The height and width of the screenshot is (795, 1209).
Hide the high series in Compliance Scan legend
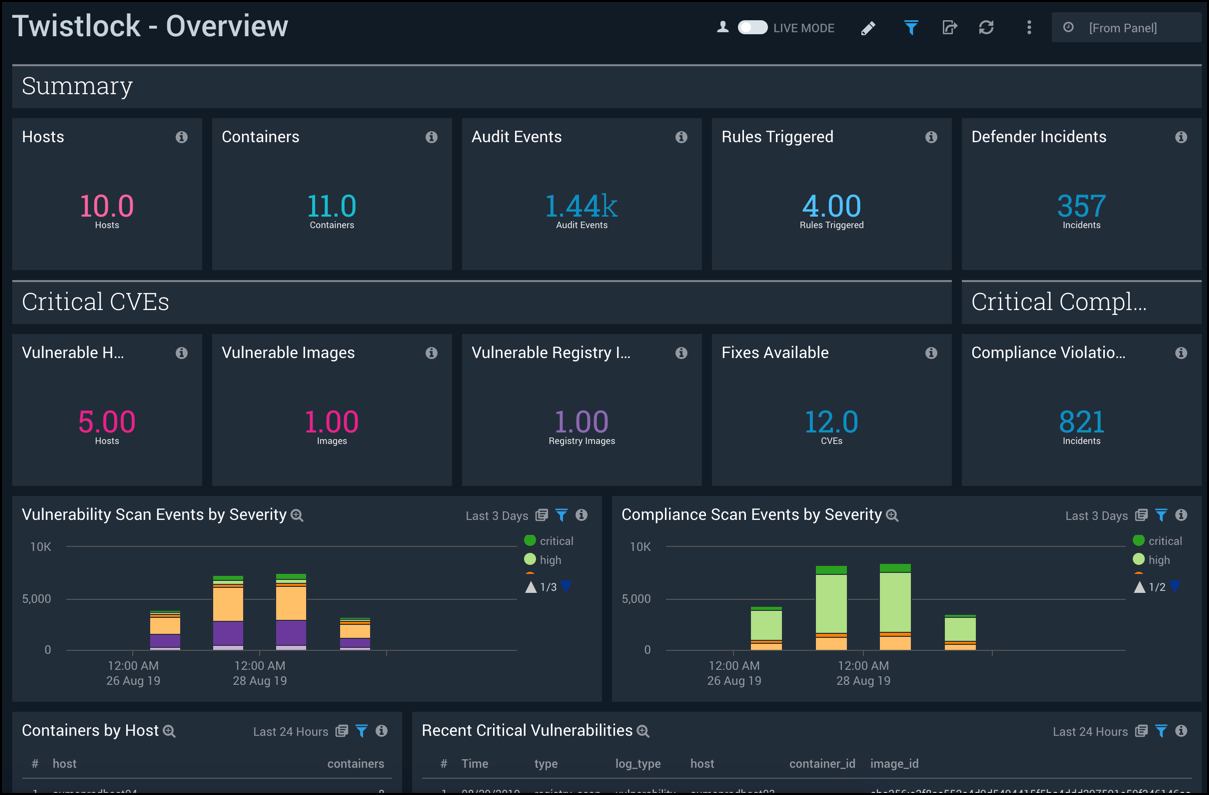click(1150, 560)
